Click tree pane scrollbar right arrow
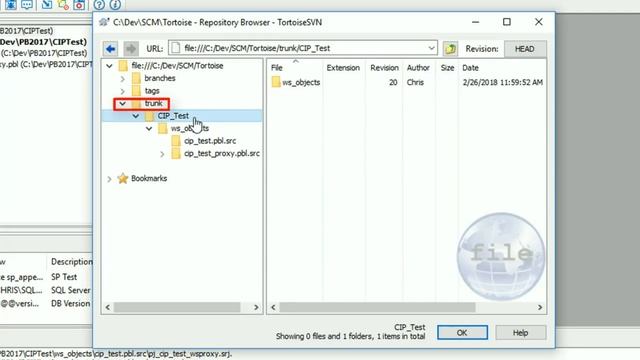The height and width of the screenshot is (360, 640). click(256, 307)
